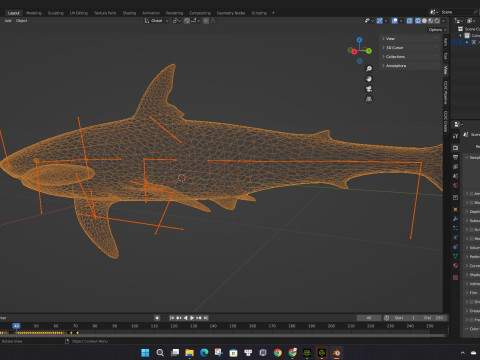This screenshot has width=480, height=360.
Task: Open the orange Object properties tab
Action: click(455, 210)
